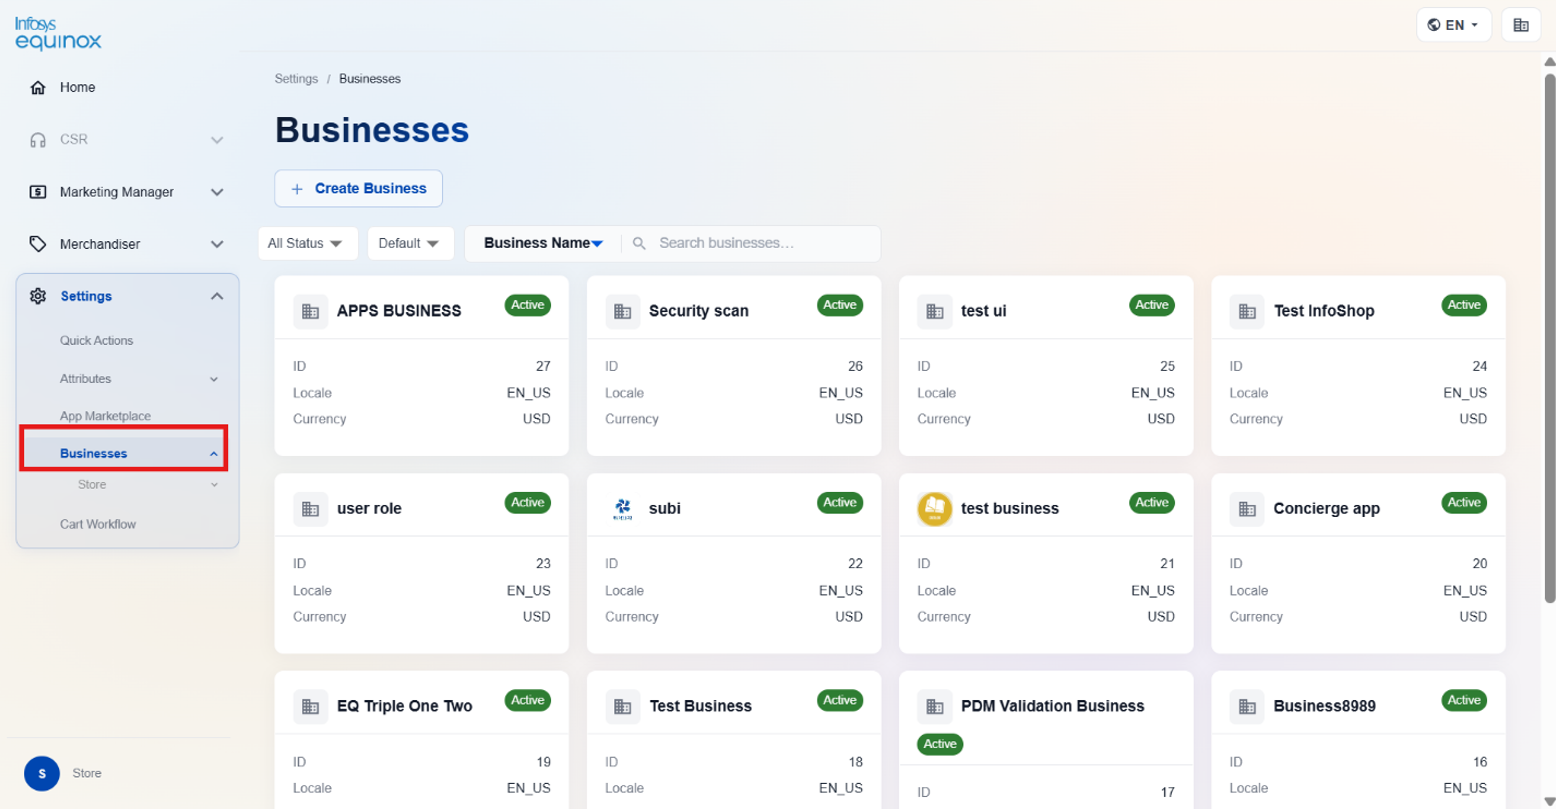Go to Home in sidebar
1556x809 pixels.
(77, 88)
